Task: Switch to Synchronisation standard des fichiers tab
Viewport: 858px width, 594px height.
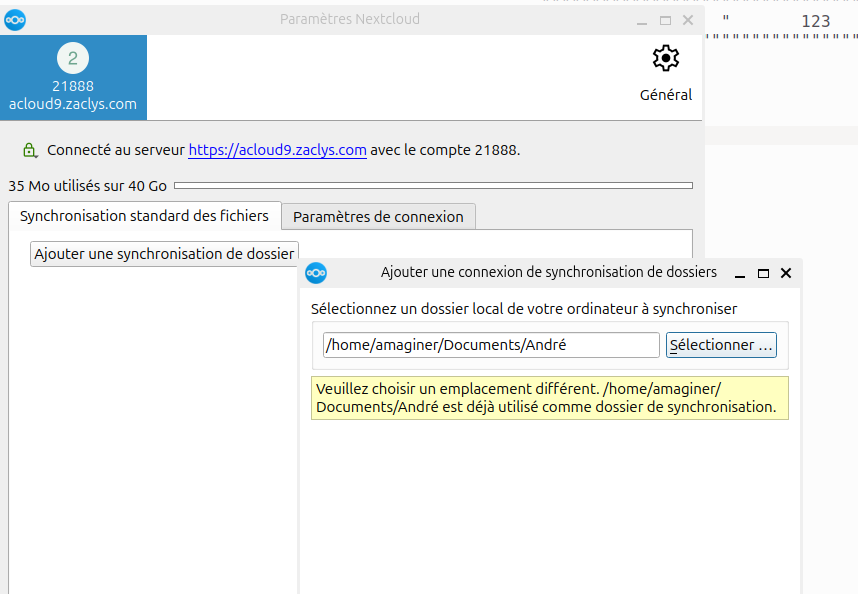Action: 144,216
